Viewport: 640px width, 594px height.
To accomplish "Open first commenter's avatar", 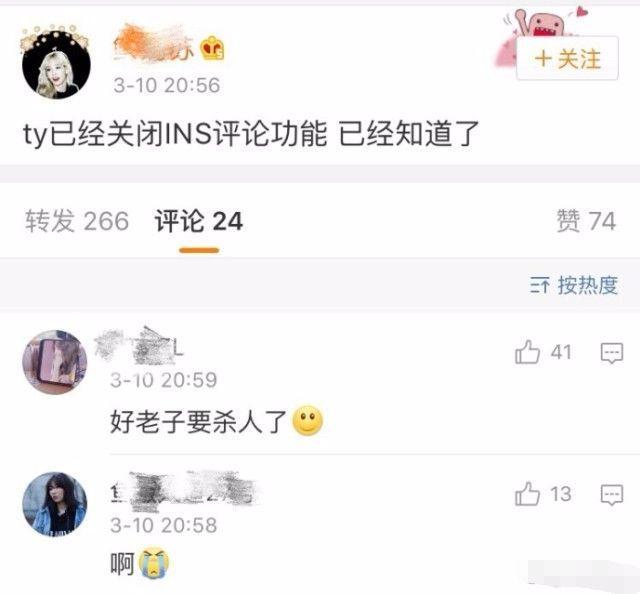I will pyautogui.click(x=55, y=363).
